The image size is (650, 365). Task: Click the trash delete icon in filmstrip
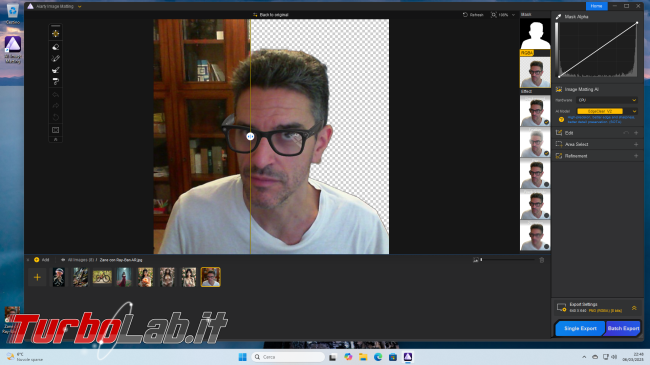click(541, 260)
